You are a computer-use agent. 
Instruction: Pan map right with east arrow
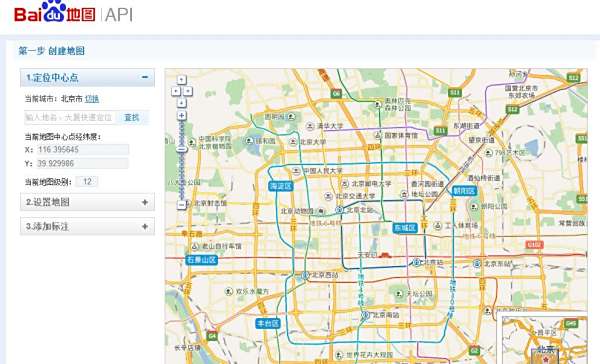(x=188, y=91)
